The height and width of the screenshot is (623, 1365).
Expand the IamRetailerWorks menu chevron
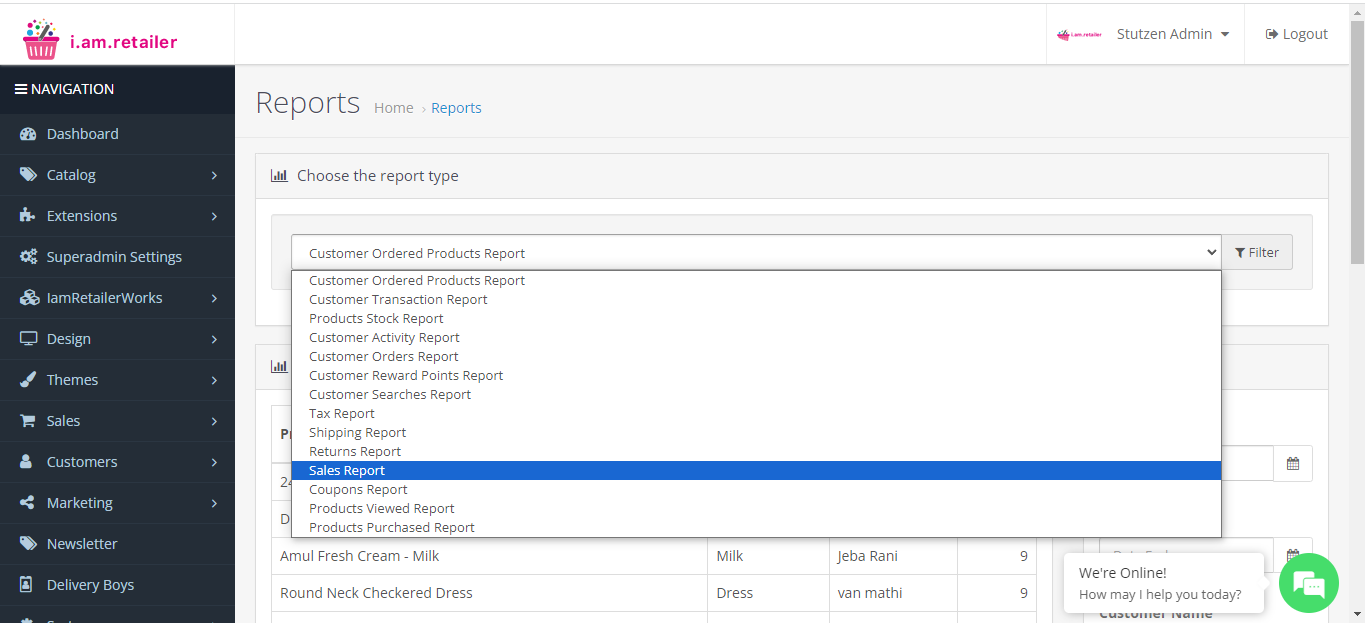[214, 298]
